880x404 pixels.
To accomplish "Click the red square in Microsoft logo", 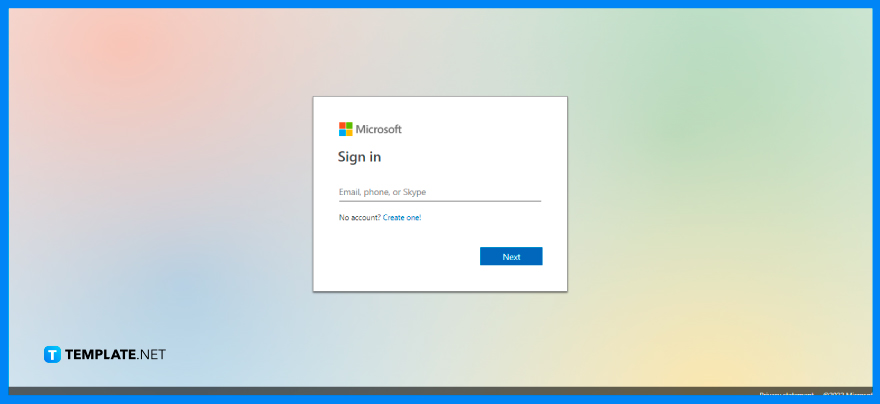I will (342, 126).
